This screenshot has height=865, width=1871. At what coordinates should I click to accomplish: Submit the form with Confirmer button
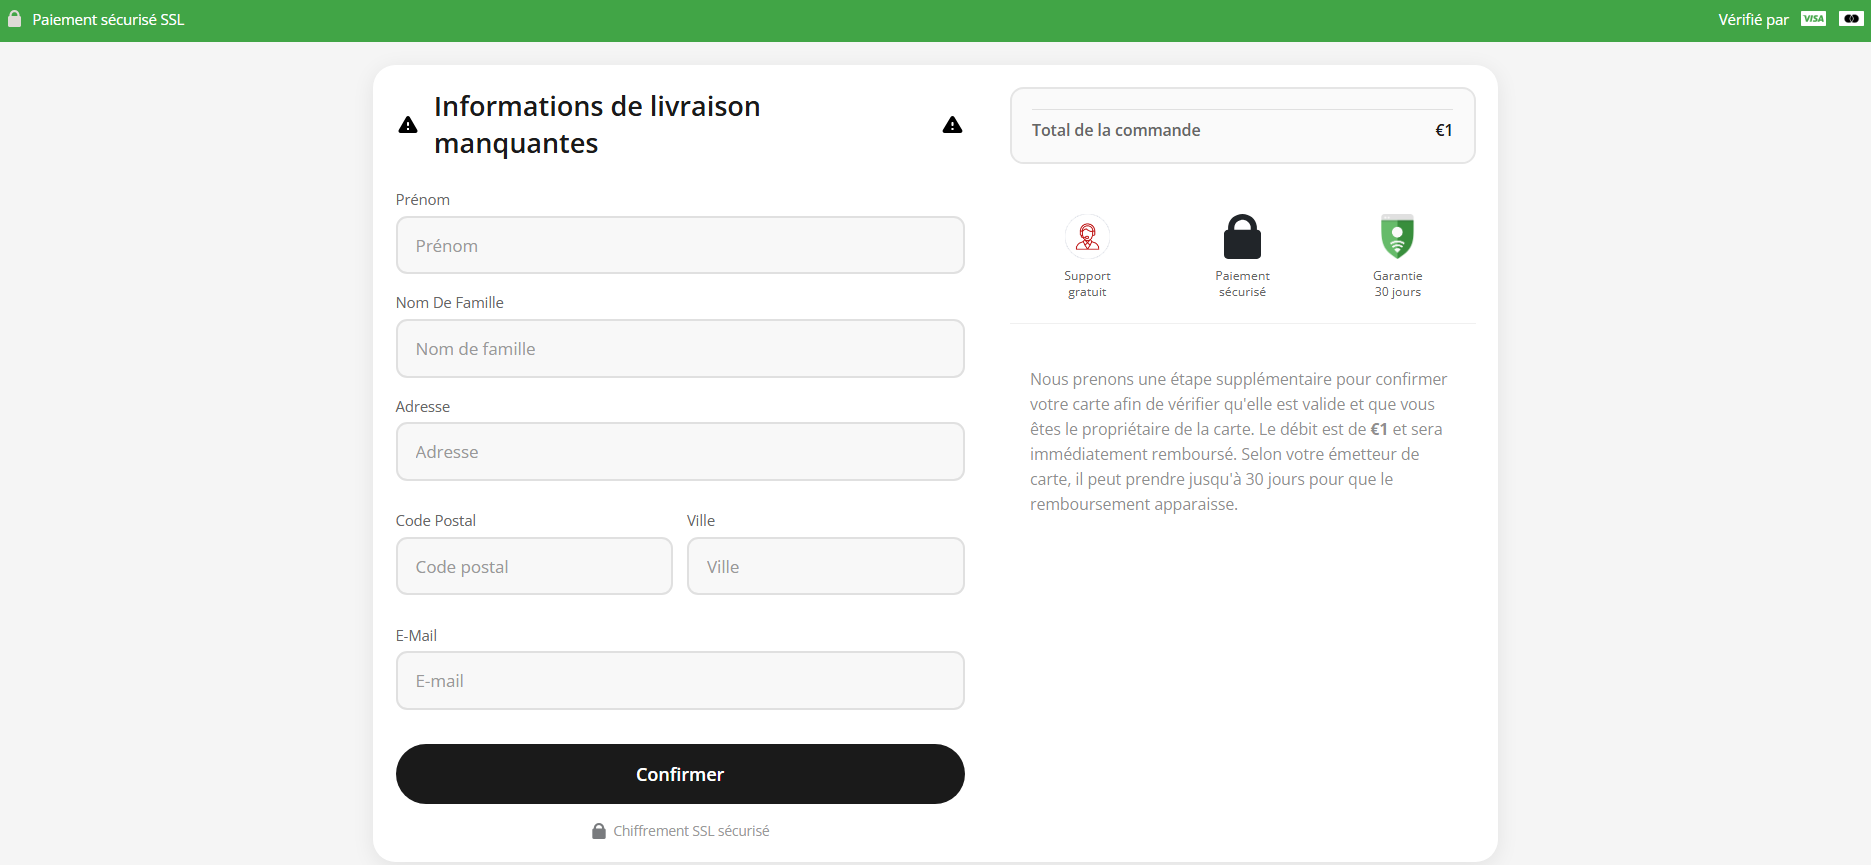click(680, 774)
